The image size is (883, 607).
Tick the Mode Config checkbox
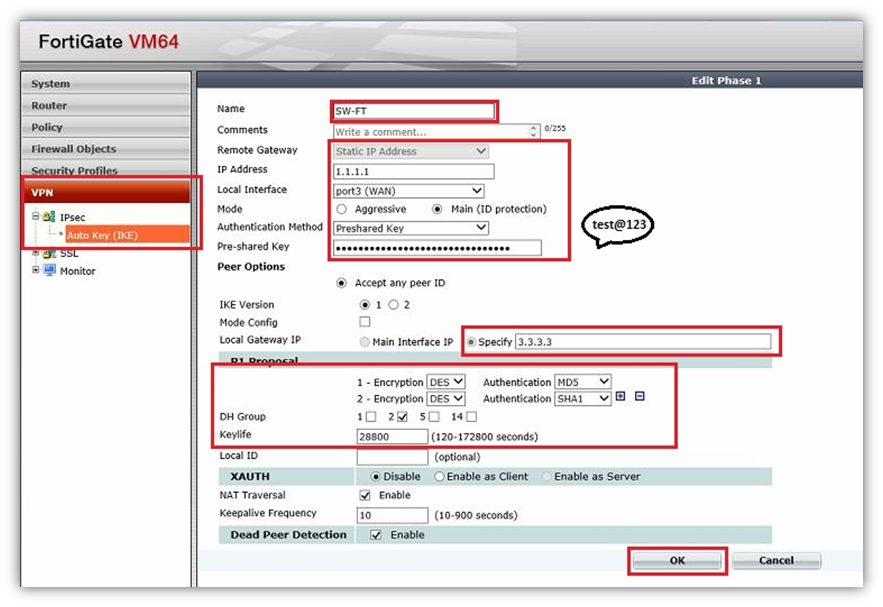(365, 322)
